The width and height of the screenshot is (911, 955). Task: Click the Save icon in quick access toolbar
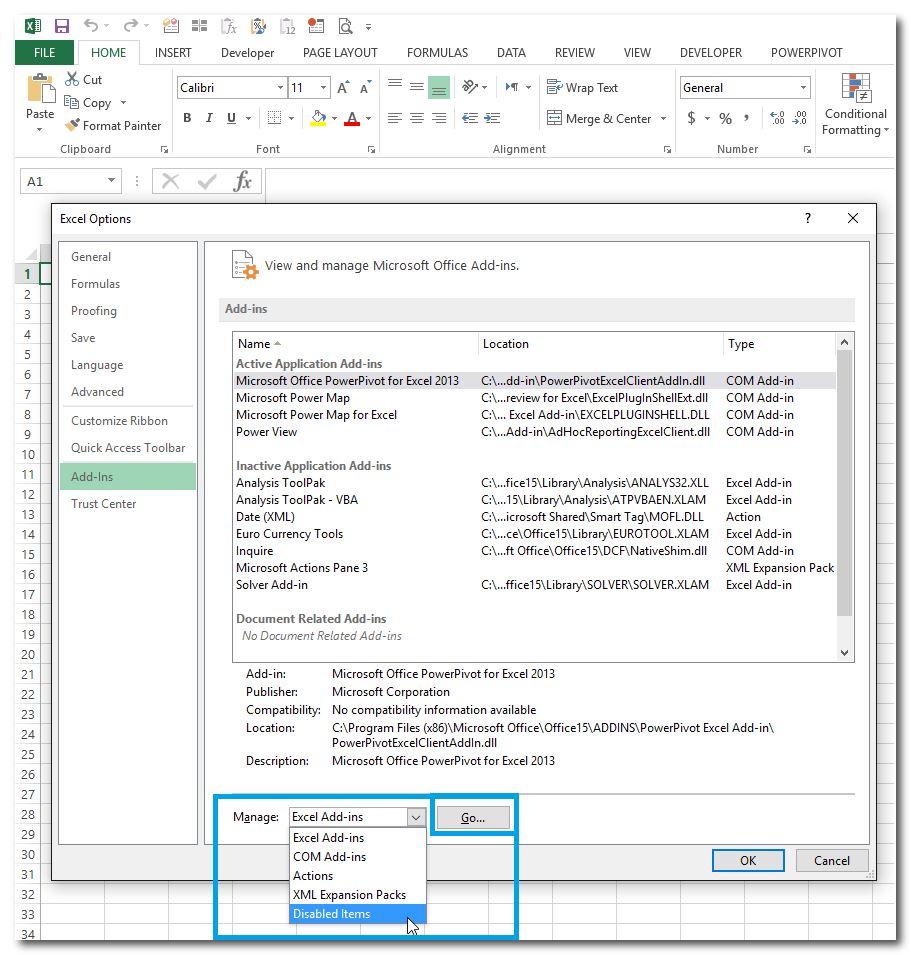pos(62,26)
